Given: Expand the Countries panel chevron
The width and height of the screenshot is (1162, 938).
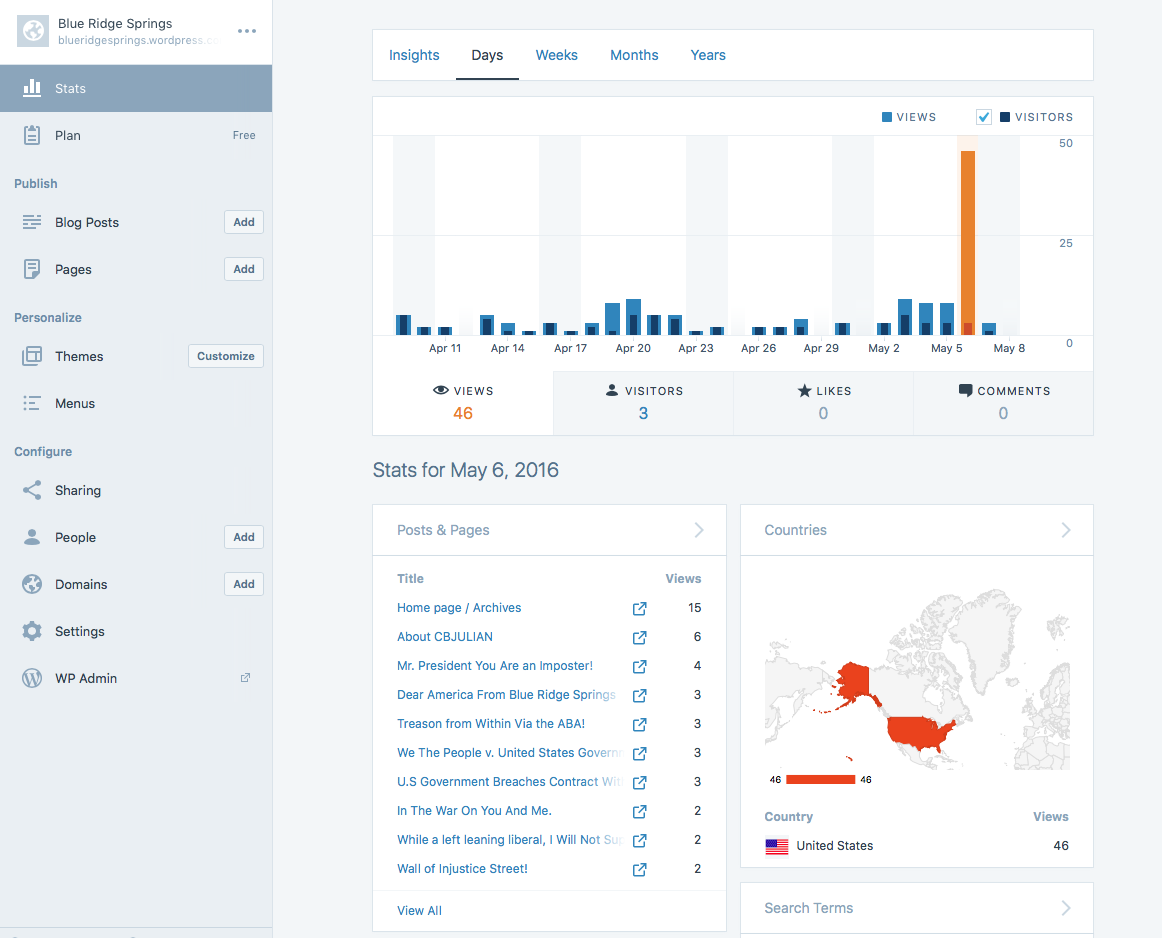Looking at the screenshot, I should click(1066, 530).
